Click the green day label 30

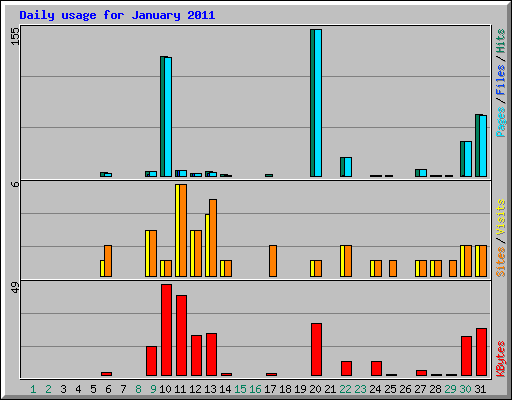tap(465, 389)
